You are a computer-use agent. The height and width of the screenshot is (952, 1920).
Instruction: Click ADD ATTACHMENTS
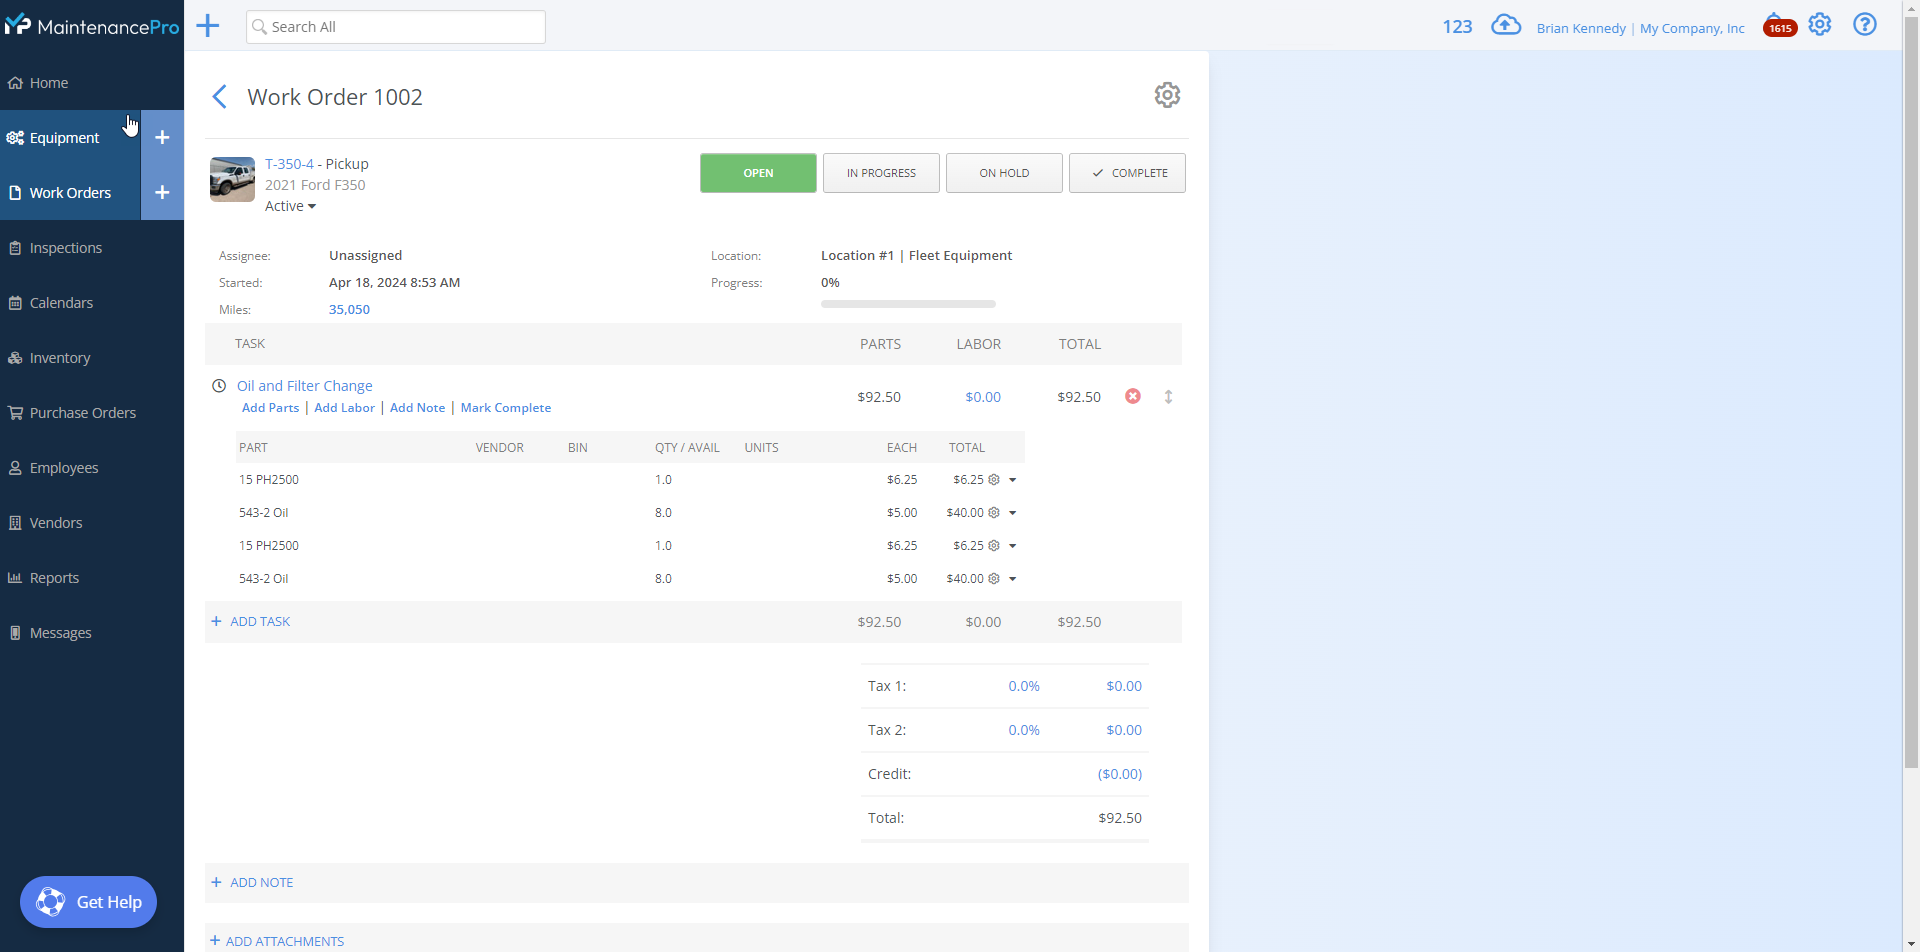click(x=277, y=941)
